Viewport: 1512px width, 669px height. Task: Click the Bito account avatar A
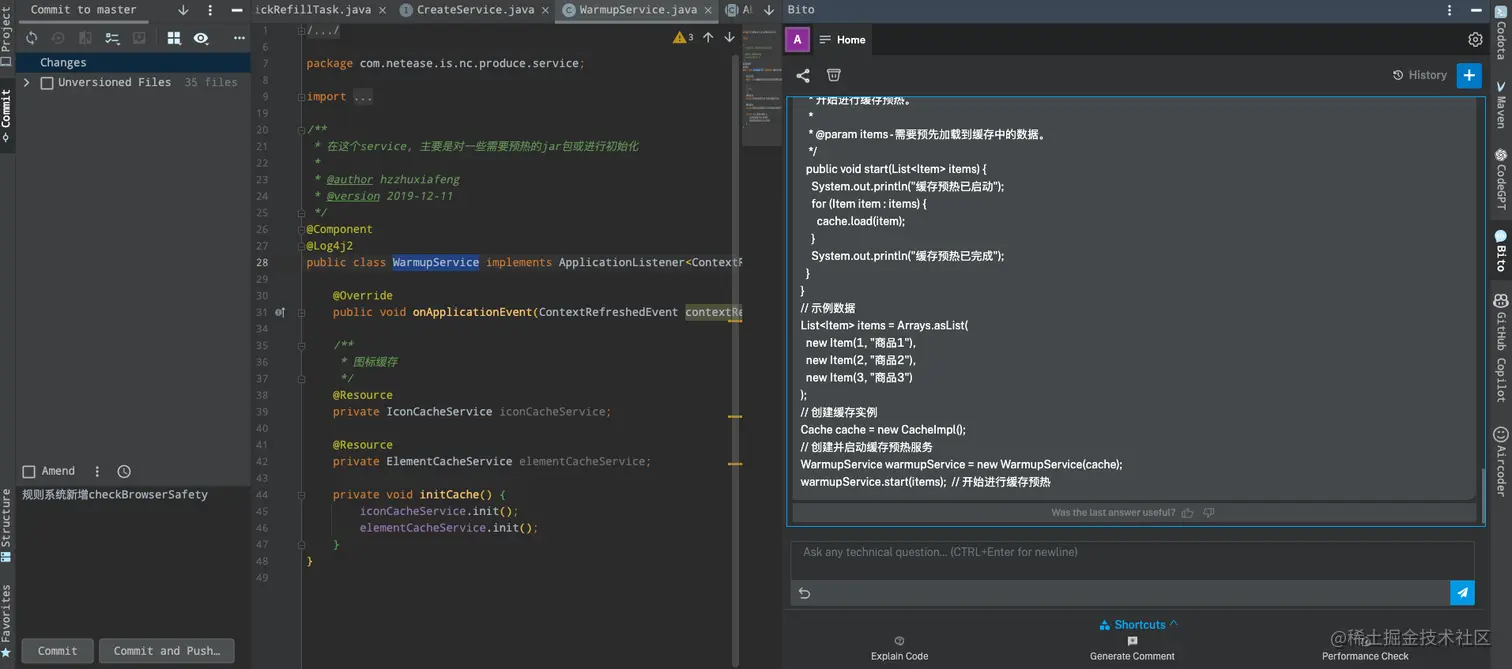pyautogui.click(x=797, y=40)
